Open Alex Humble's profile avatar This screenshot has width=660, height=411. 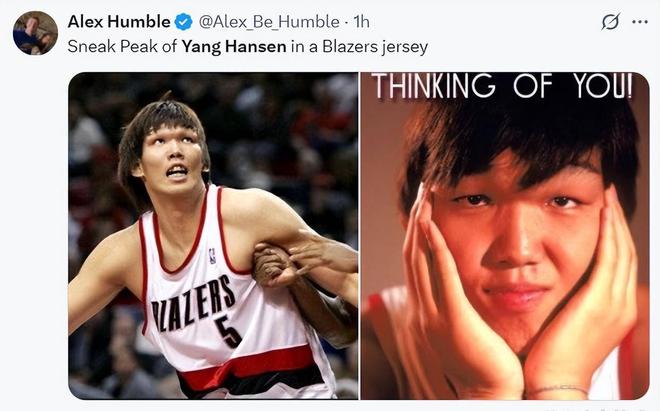(x=35, y=33)
